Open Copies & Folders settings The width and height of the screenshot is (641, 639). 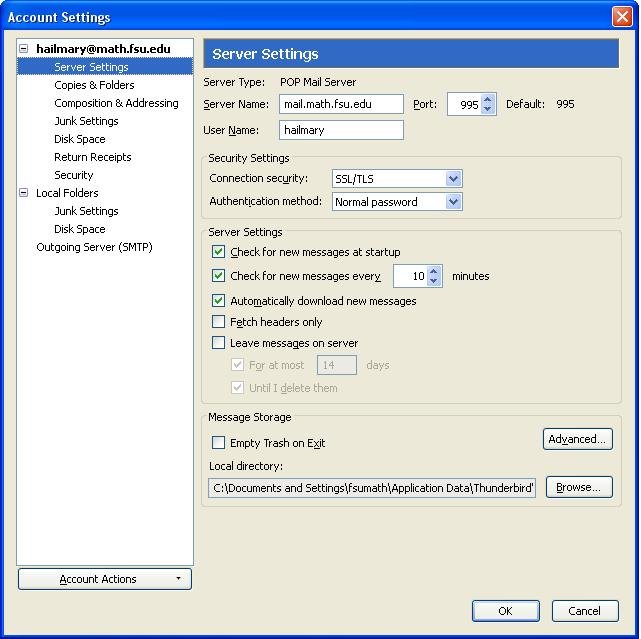pyautogui.click(x=94, y=85)
